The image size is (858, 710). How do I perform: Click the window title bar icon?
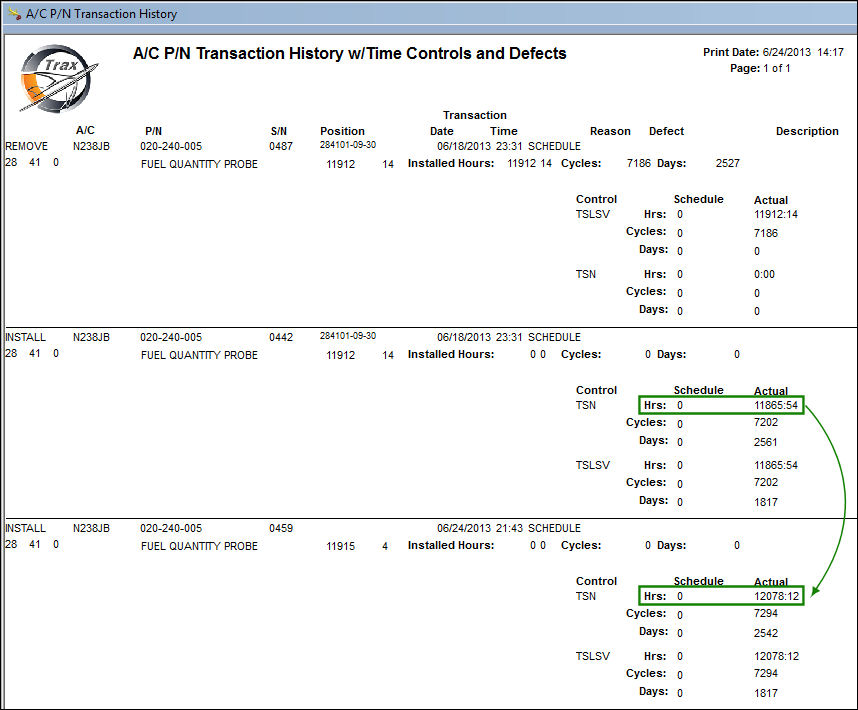point(15,13)
